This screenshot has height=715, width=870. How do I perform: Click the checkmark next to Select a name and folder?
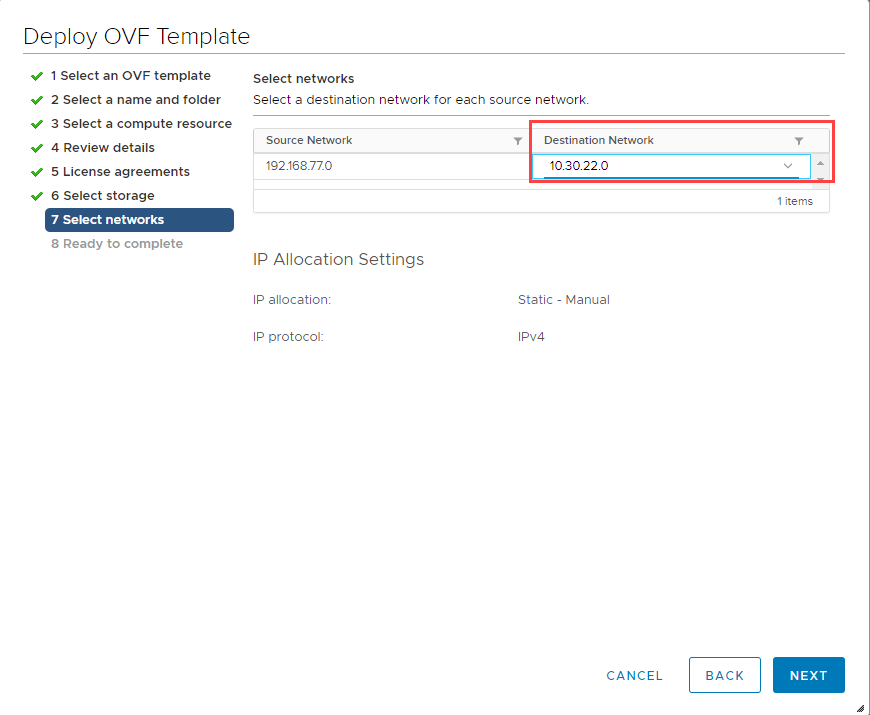[x=37, y=99]
